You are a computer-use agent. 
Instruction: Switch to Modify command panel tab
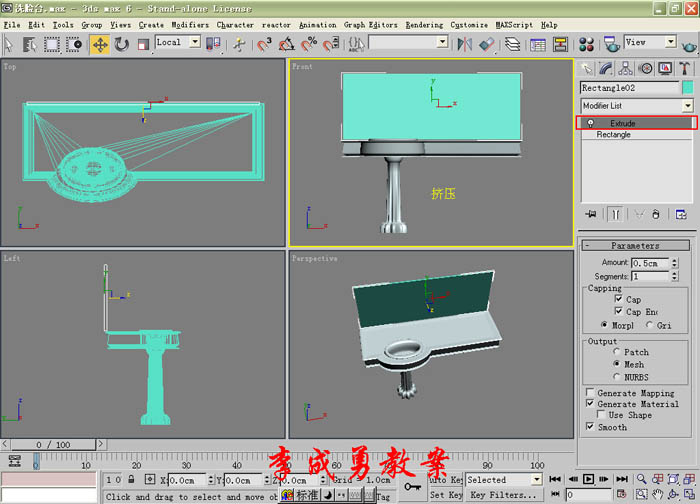(606, 68)
